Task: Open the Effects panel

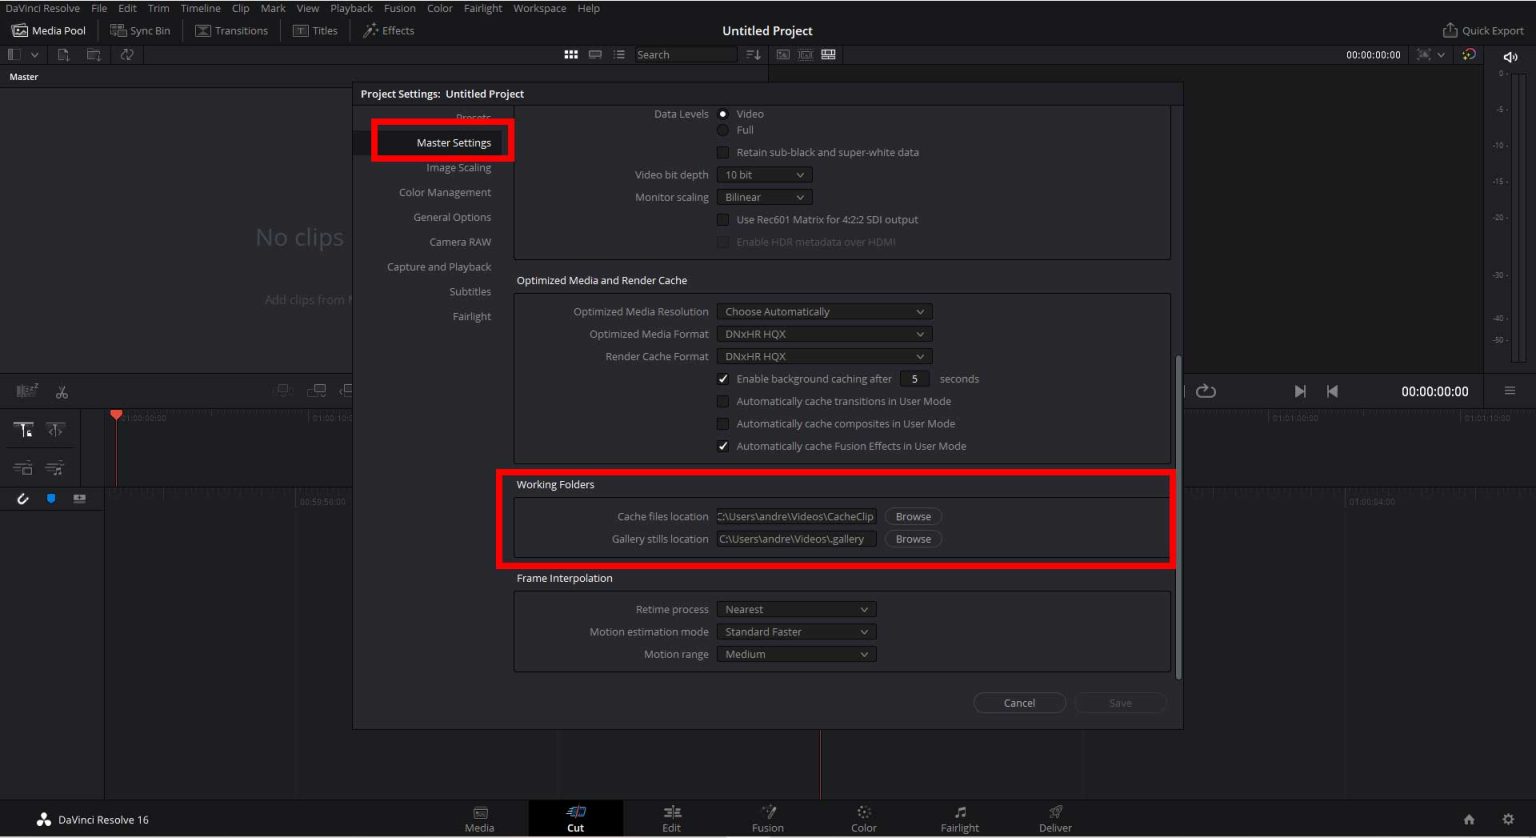Action: [388, 30]
